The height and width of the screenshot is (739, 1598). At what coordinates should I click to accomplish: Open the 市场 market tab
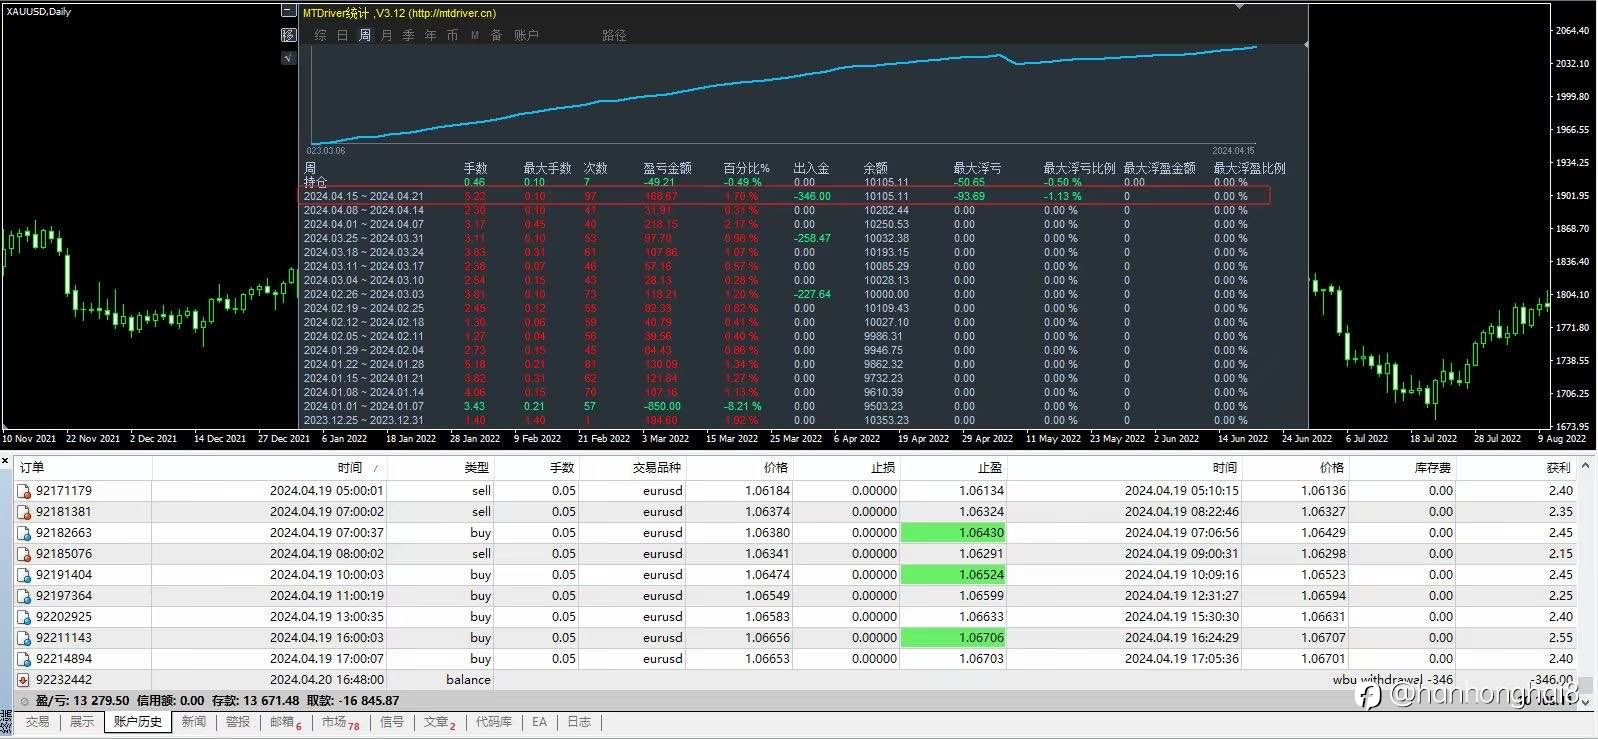(x=340, y=722)
